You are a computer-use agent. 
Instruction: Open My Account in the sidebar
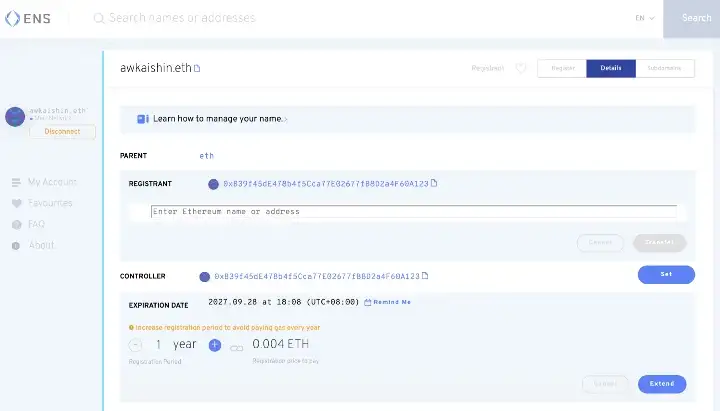pos(51,182)
